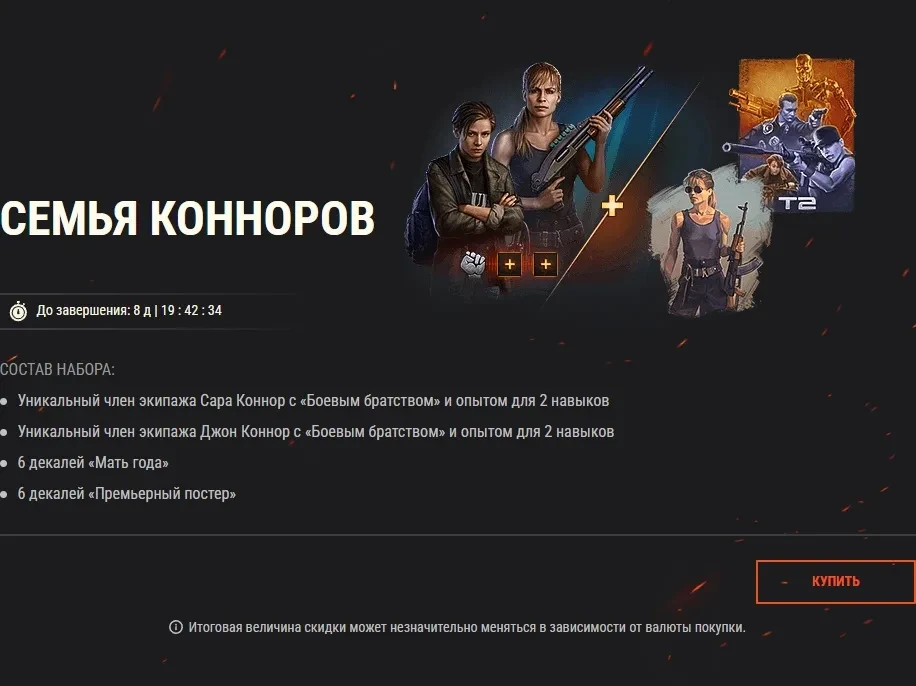916x686 pixels.
Task: Click the СОСТАВ НАБОРА heading
Action: [57, 369]
